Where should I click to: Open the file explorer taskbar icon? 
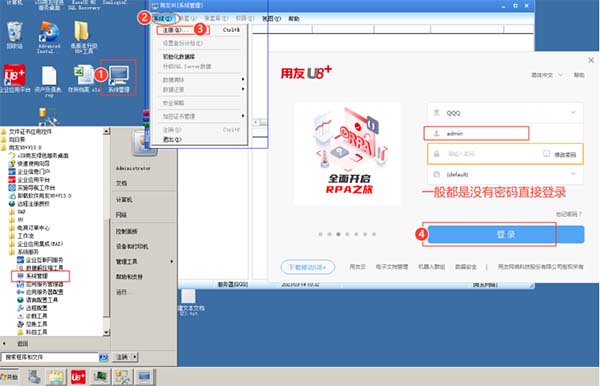tap(56, 377)
